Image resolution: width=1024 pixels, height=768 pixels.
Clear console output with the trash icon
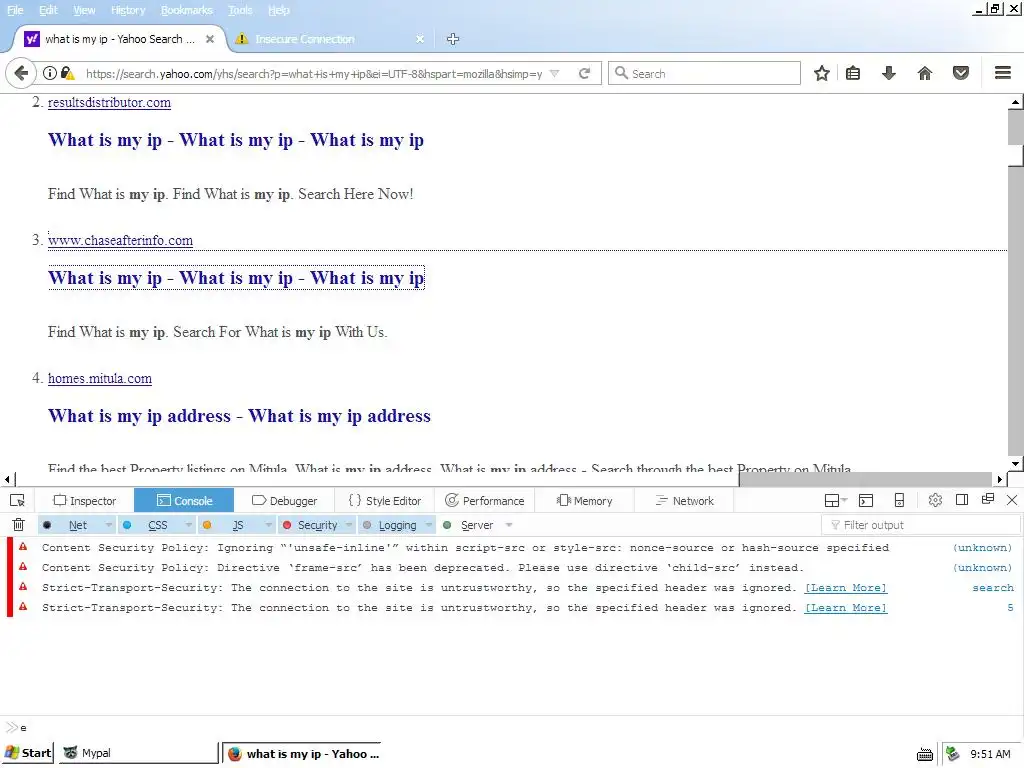tap(19, 524)
